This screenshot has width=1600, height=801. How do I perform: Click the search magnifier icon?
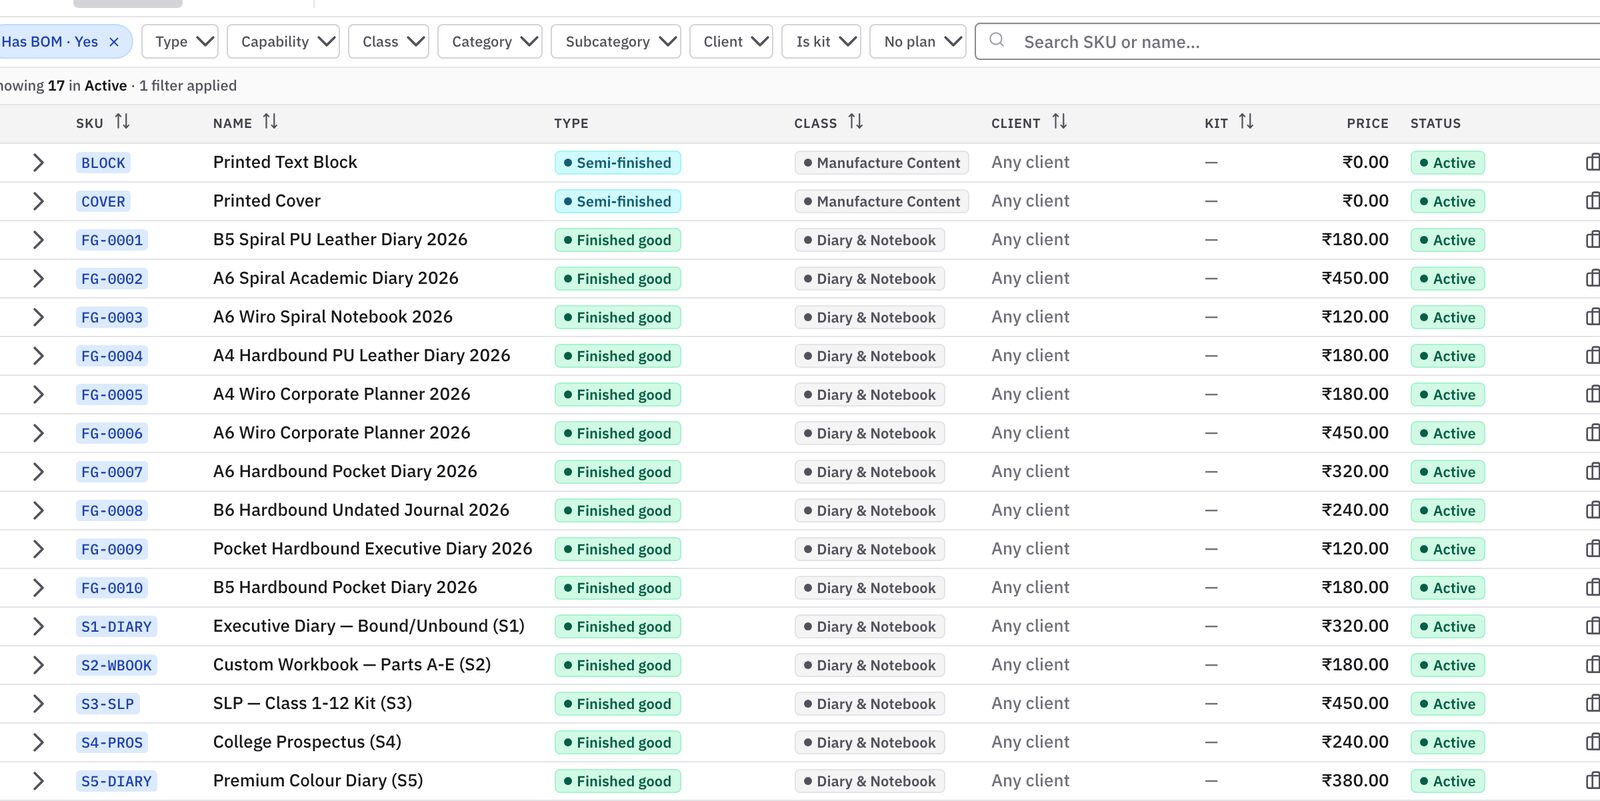[997, 41]
